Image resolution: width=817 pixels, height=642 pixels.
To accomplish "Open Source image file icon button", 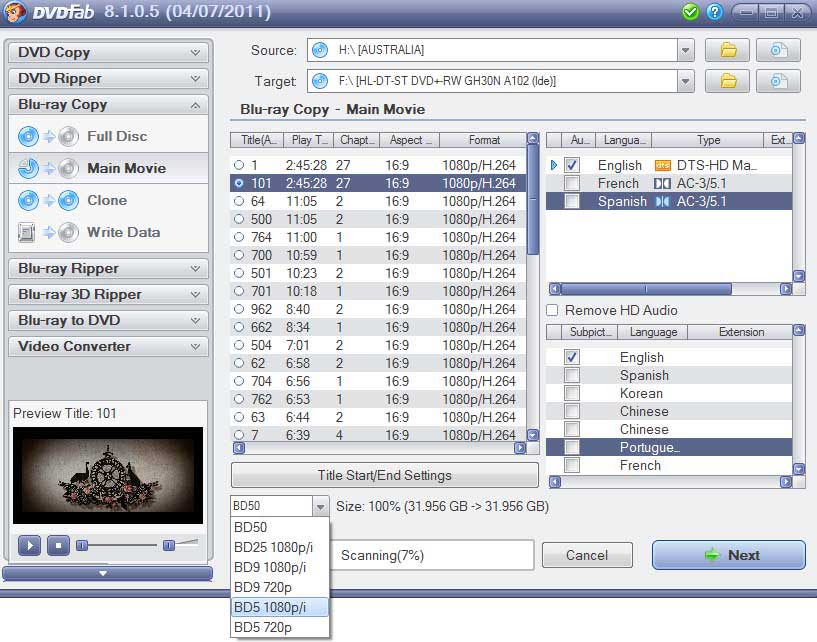I will pyautogui.click(x=778, y=50).
